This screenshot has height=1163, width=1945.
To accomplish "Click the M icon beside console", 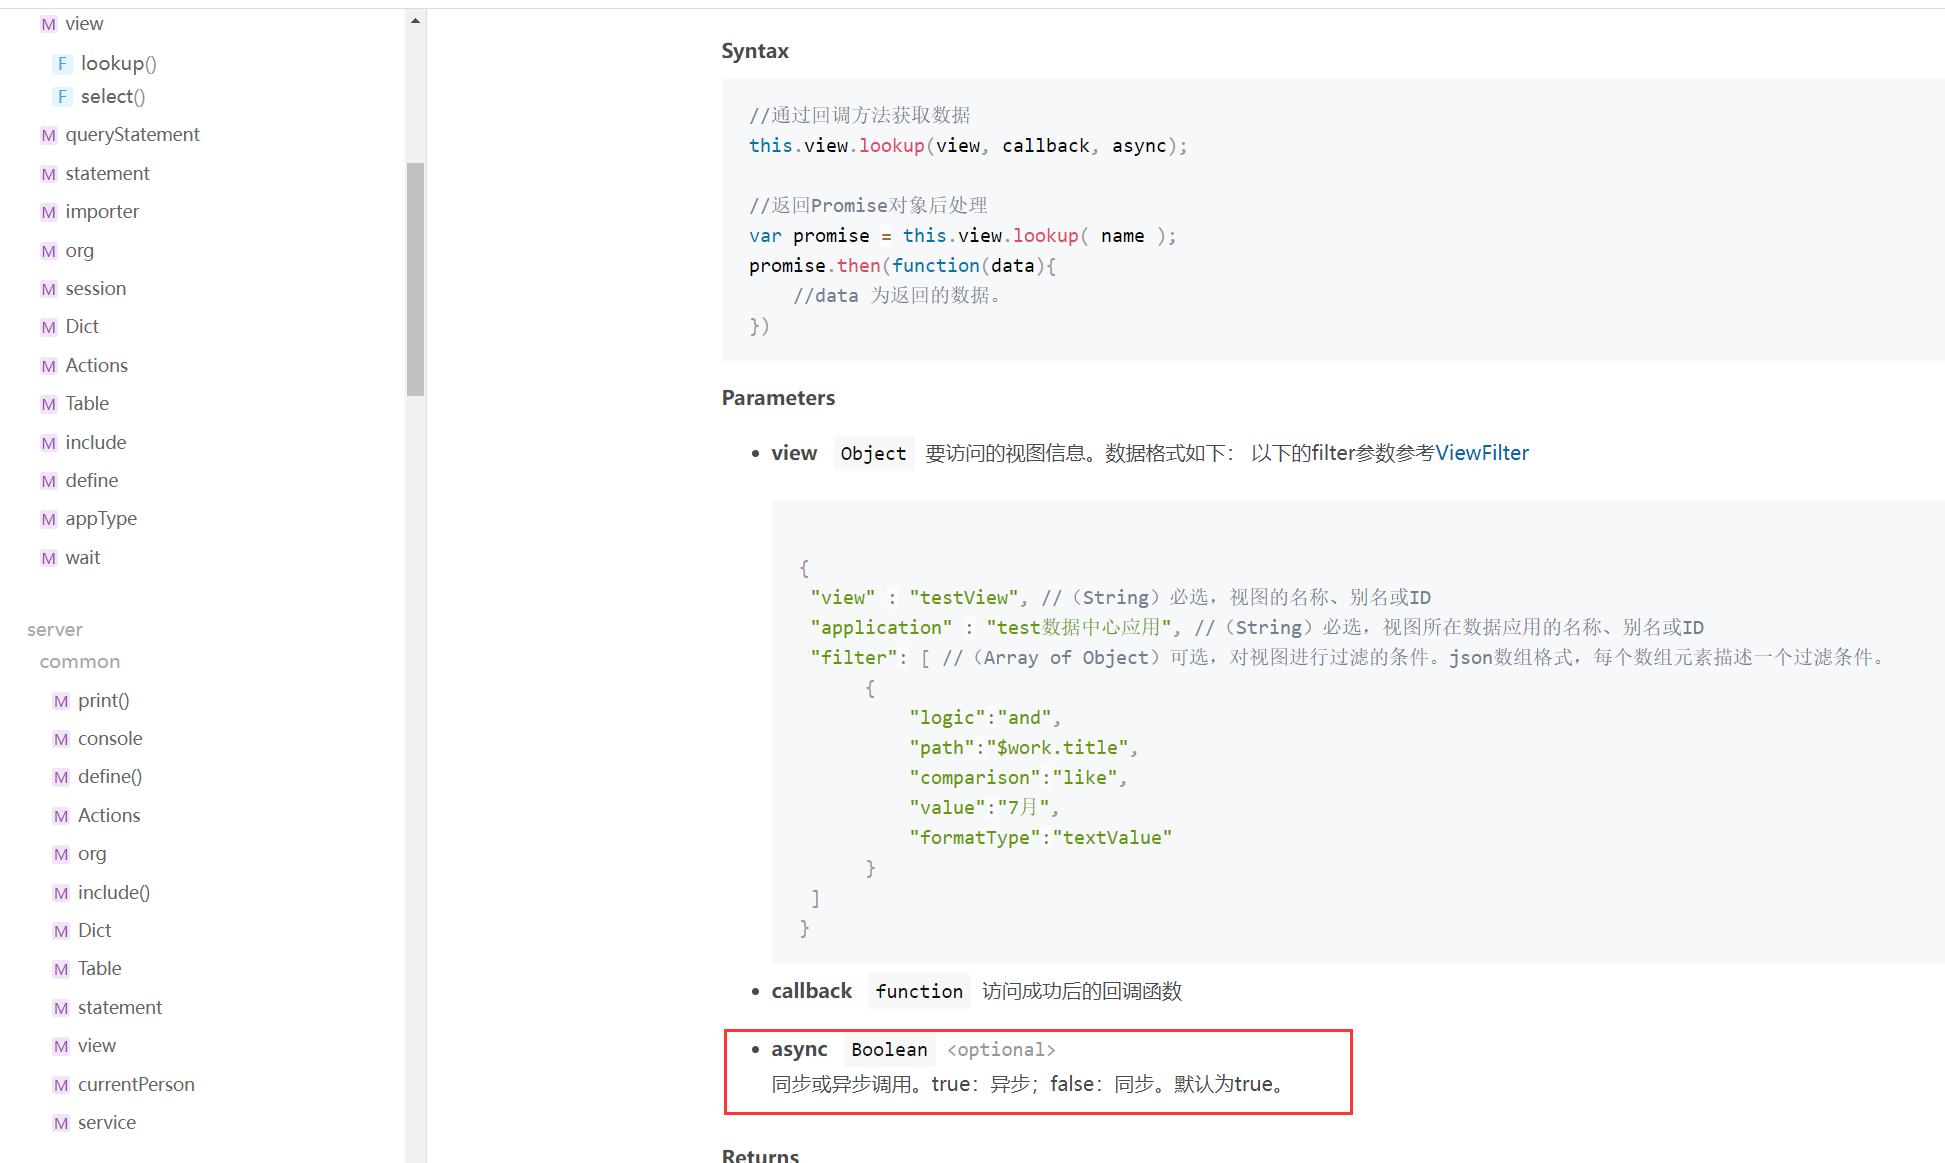I will [x=61, y=739].
